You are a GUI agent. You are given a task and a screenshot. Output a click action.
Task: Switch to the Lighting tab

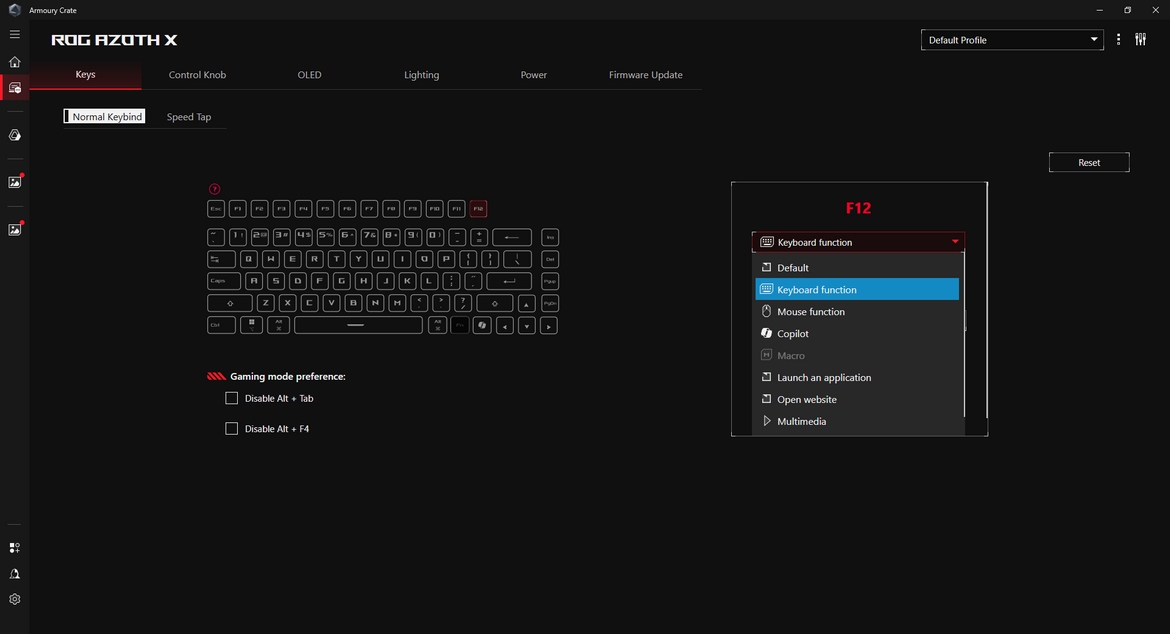(421, 75)
